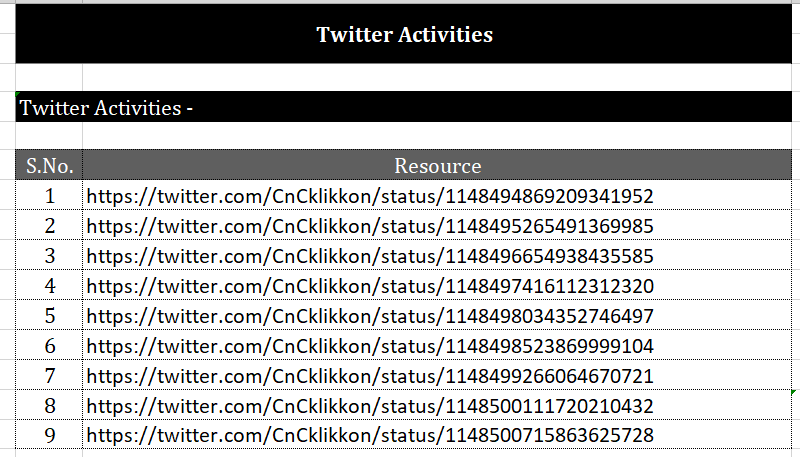Open the link ending in 416112312320
This screenshot has height=457, width=800.
[x=370, y=286]
